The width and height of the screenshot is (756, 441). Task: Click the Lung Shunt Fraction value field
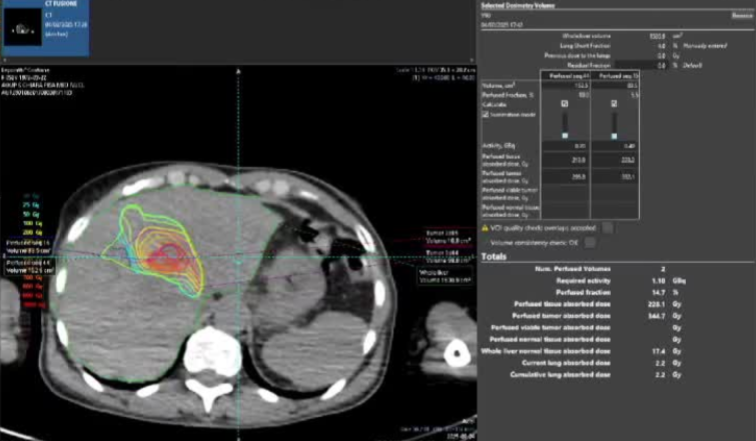(x=659, y=46)
